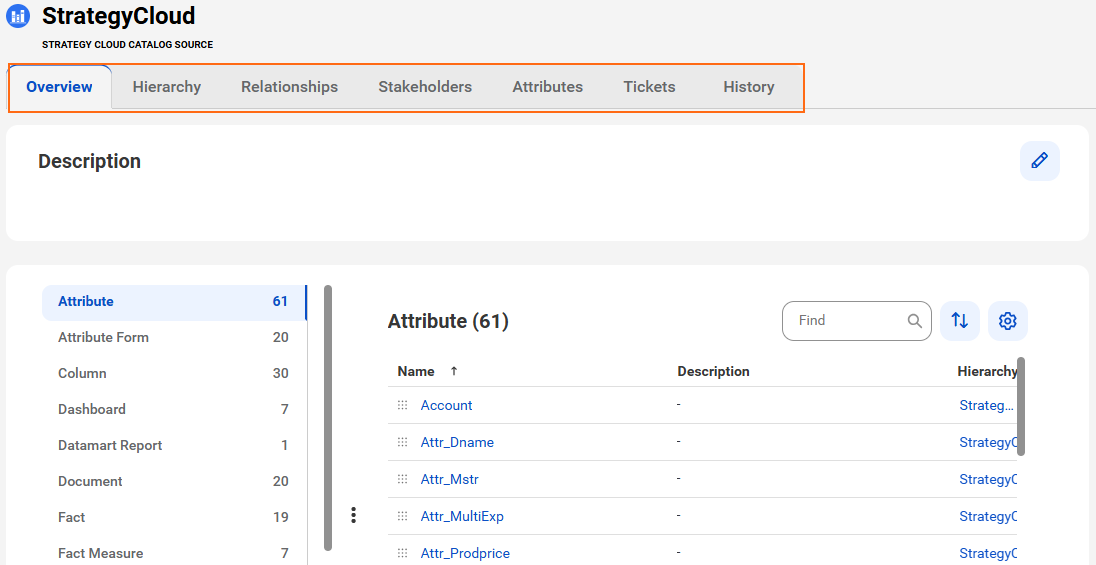
Task: Click the Hierarchy column header
Action: tap(987, 371)
